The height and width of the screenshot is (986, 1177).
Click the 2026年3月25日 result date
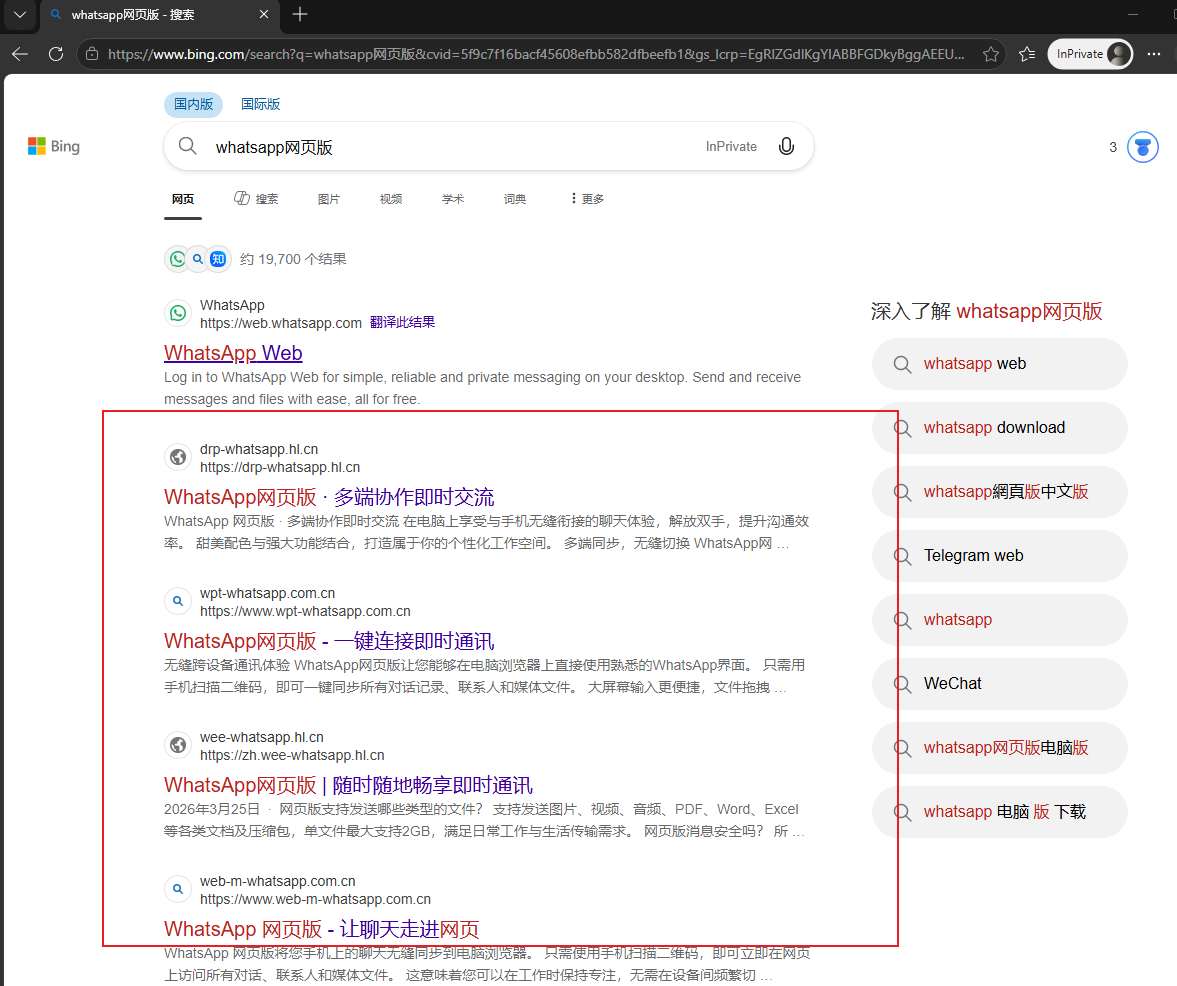[212, 810]
